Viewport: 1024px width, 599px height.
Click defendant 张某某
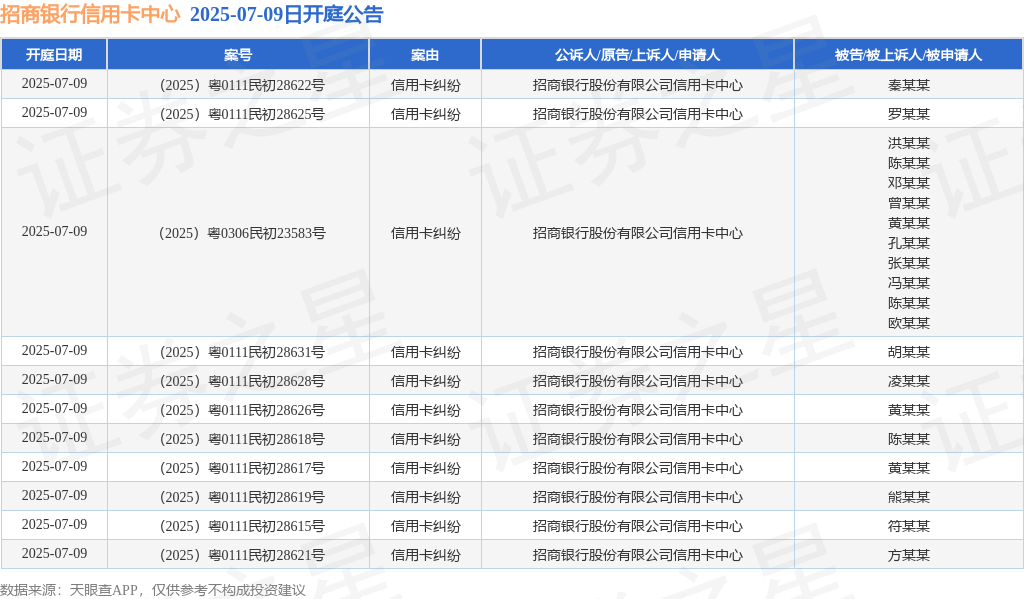point(908,263)
